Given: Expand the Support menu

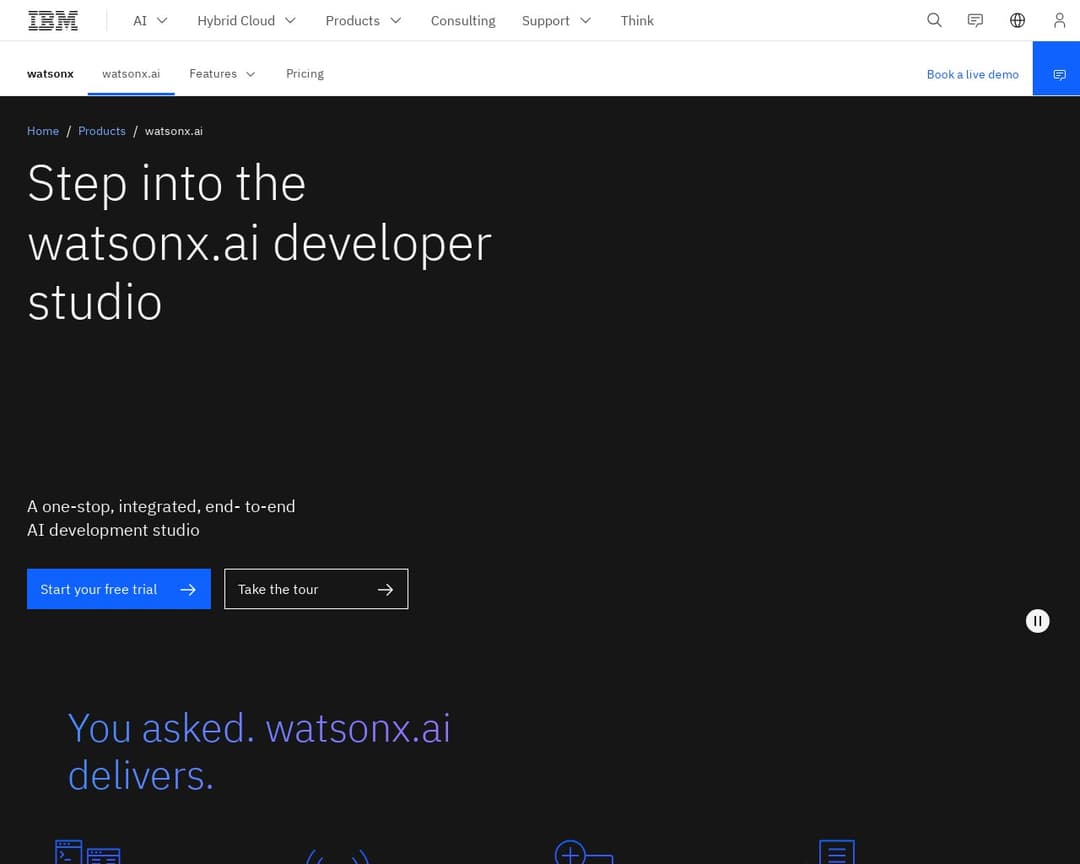Looking at the screenshot, I should (557, 21).
